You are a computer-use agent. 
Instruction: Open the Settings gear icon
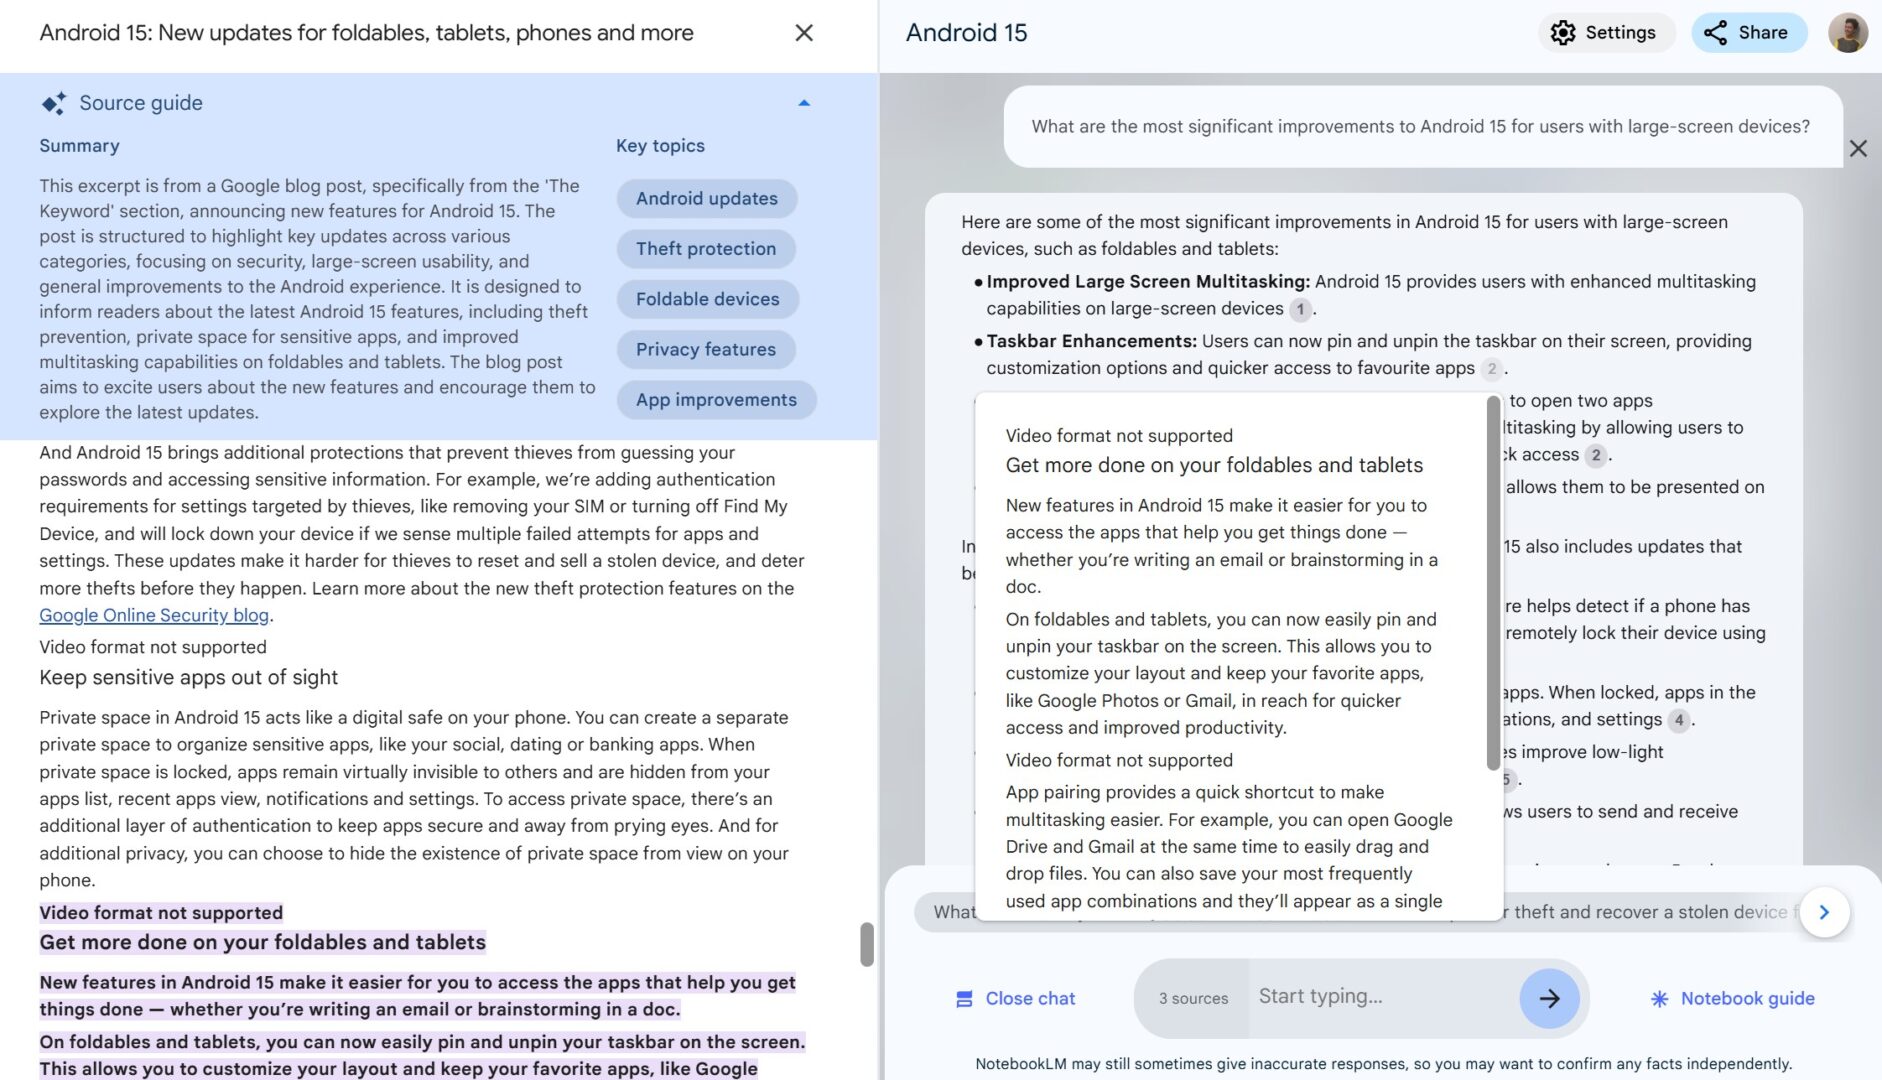(1562, 32)
